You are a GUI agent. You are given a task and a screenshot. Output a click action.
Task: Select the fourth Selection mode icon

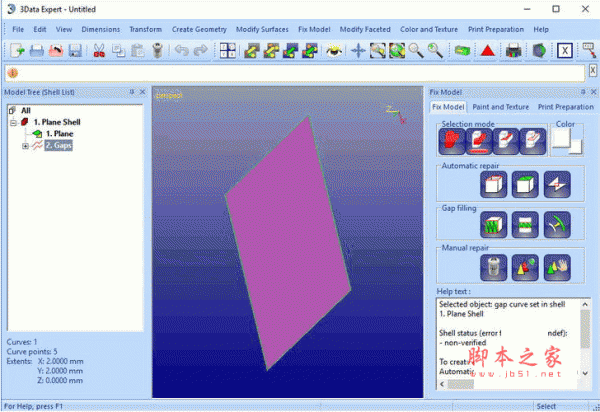(x=533, y=141)
